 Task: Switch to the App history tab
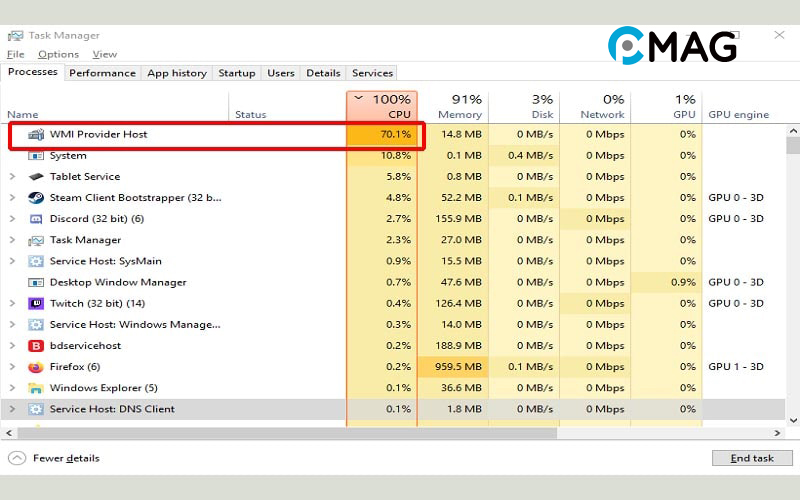coord(177,73)
